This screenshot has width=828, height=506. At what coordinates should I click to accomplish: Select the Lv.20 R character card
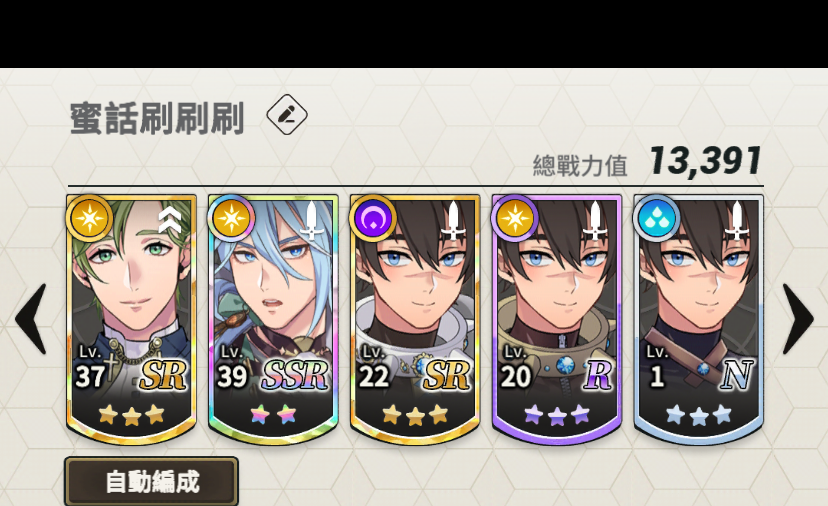tap(557, 319)
